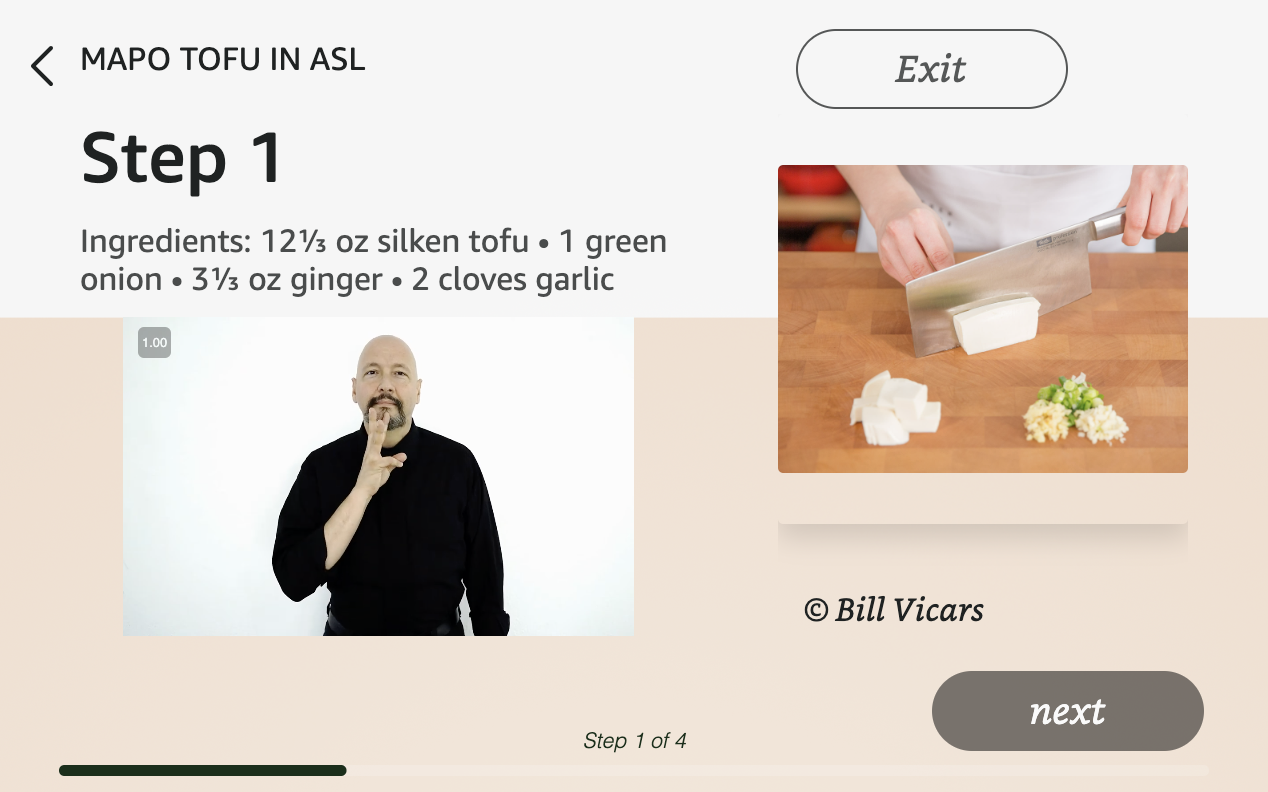Select the MAPO TOFU IN ASL title
This screenshot has width=1268, height=792.
click(x=223, y=60)
